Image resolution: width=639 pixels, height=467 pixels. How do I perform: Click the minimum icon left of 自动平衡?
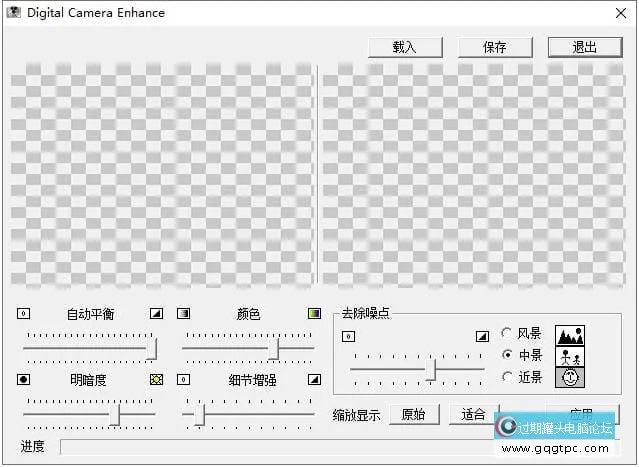pyautogui.click(x=24, y=313)
